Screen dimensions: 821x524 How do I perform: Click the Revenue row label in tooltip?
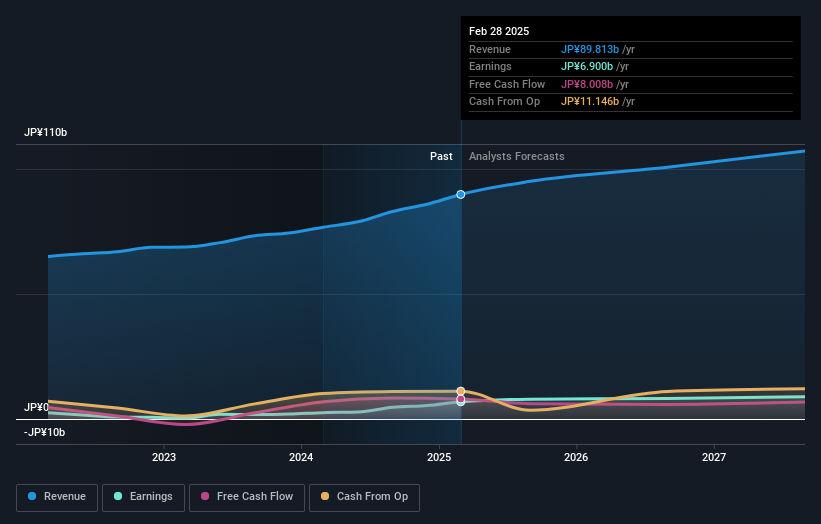click(x=490, y=49)
